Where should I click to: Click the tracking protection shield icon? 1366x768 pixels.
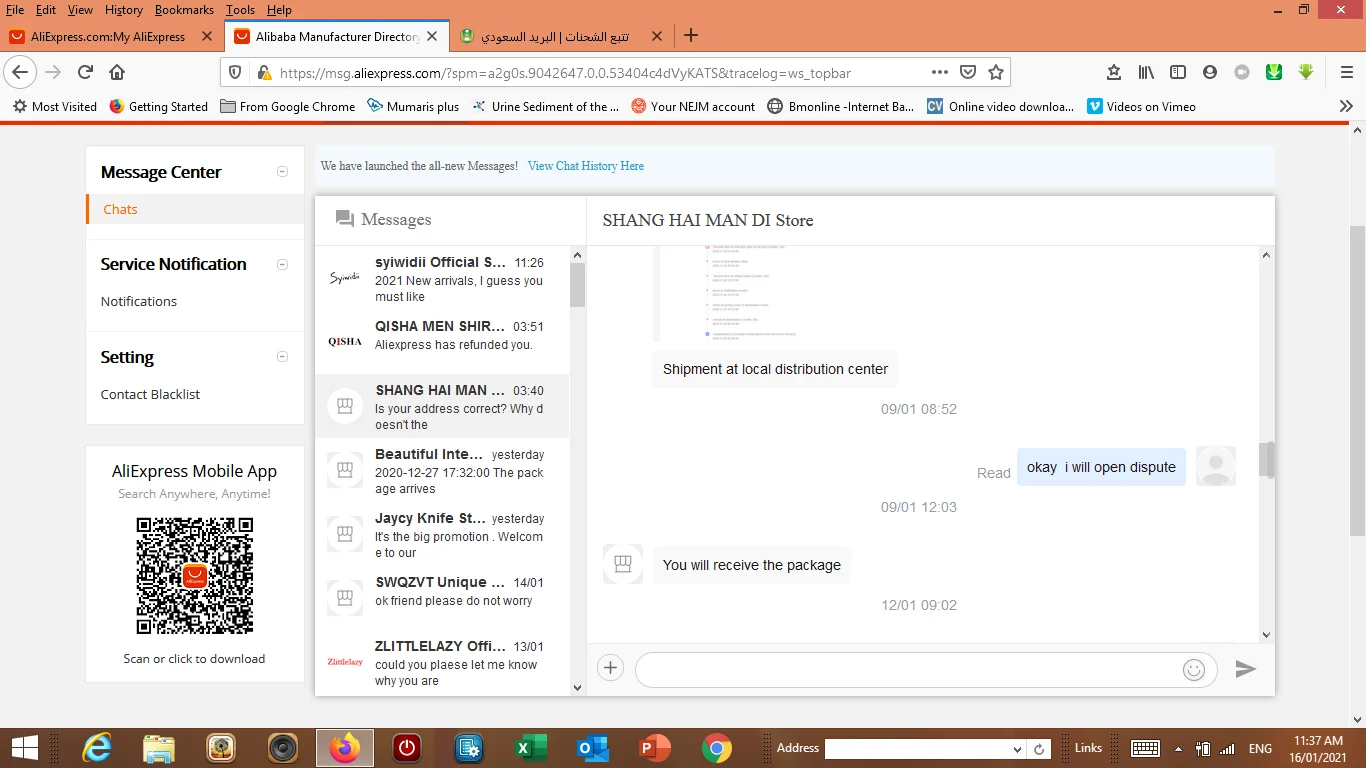236,72
